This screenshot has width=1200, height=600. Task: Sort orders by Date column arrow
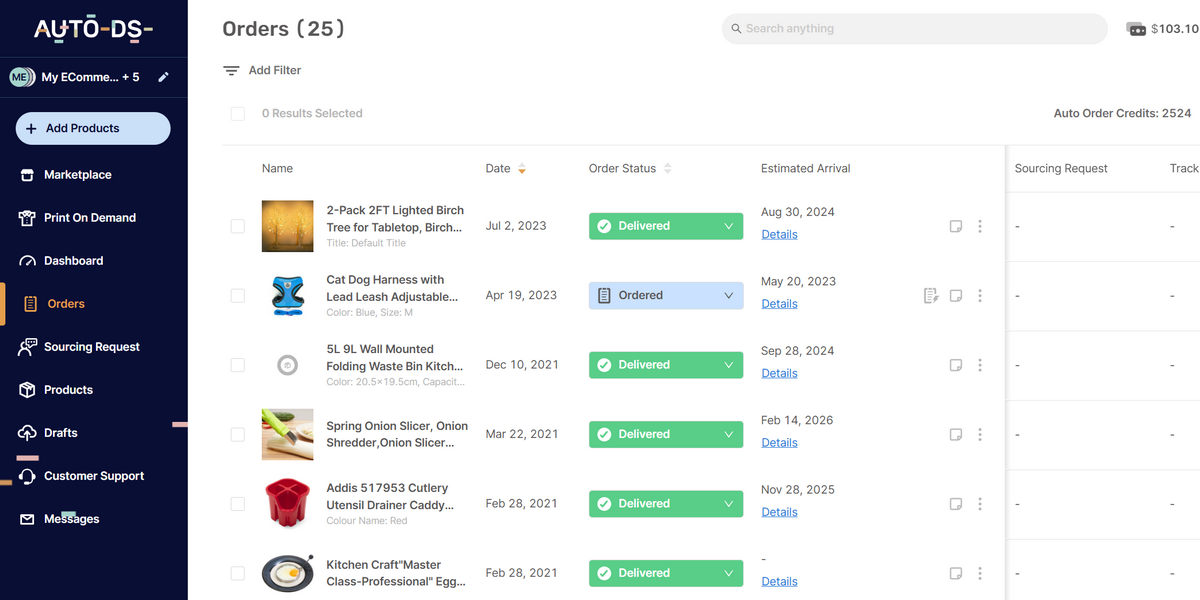(x=521, y=169)
